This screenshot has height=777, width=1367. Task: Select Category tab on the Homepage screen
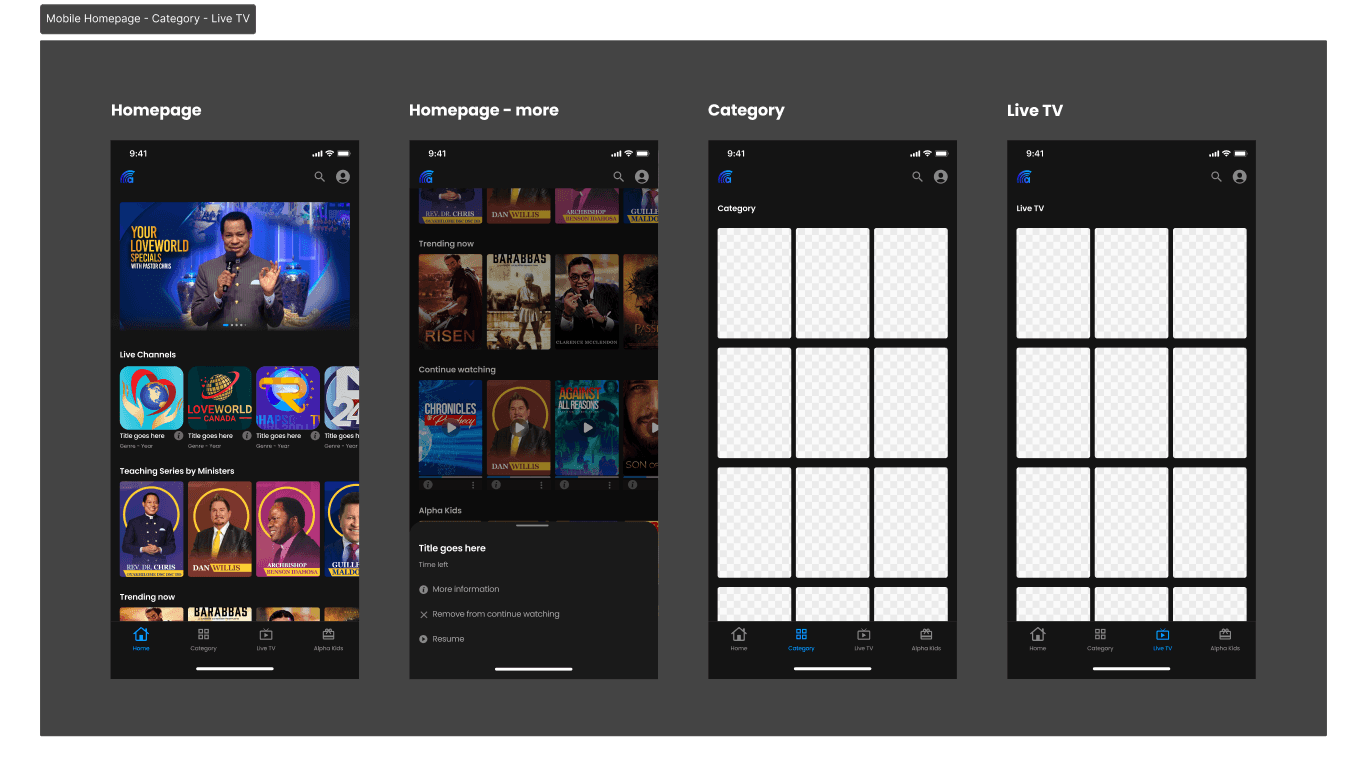point(203,640)
